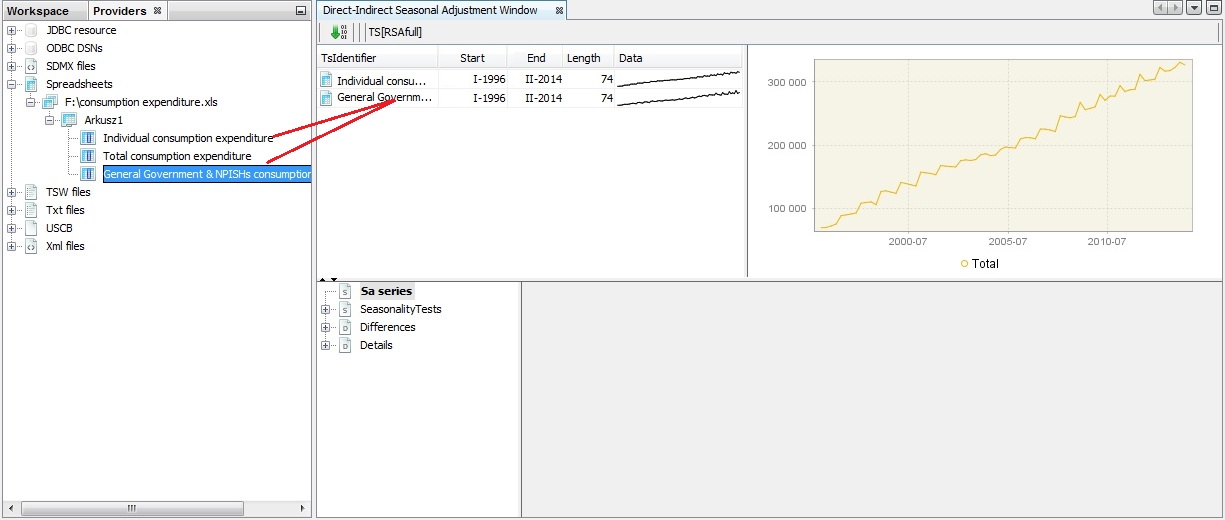This screenshot has width=1225, height=520.
Task: Minimize the Providers panel
Action: pos(301,11)
